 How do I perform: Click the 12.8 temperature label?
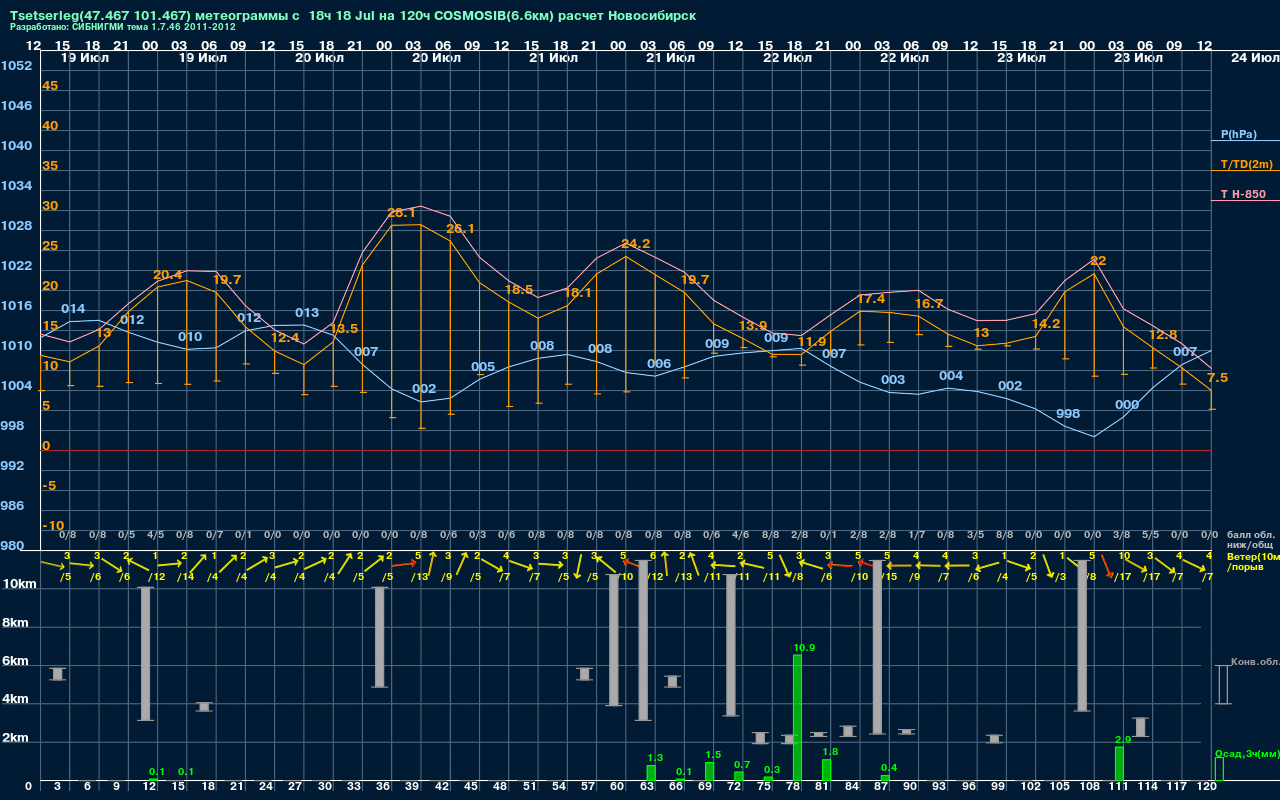(1163, 335)
